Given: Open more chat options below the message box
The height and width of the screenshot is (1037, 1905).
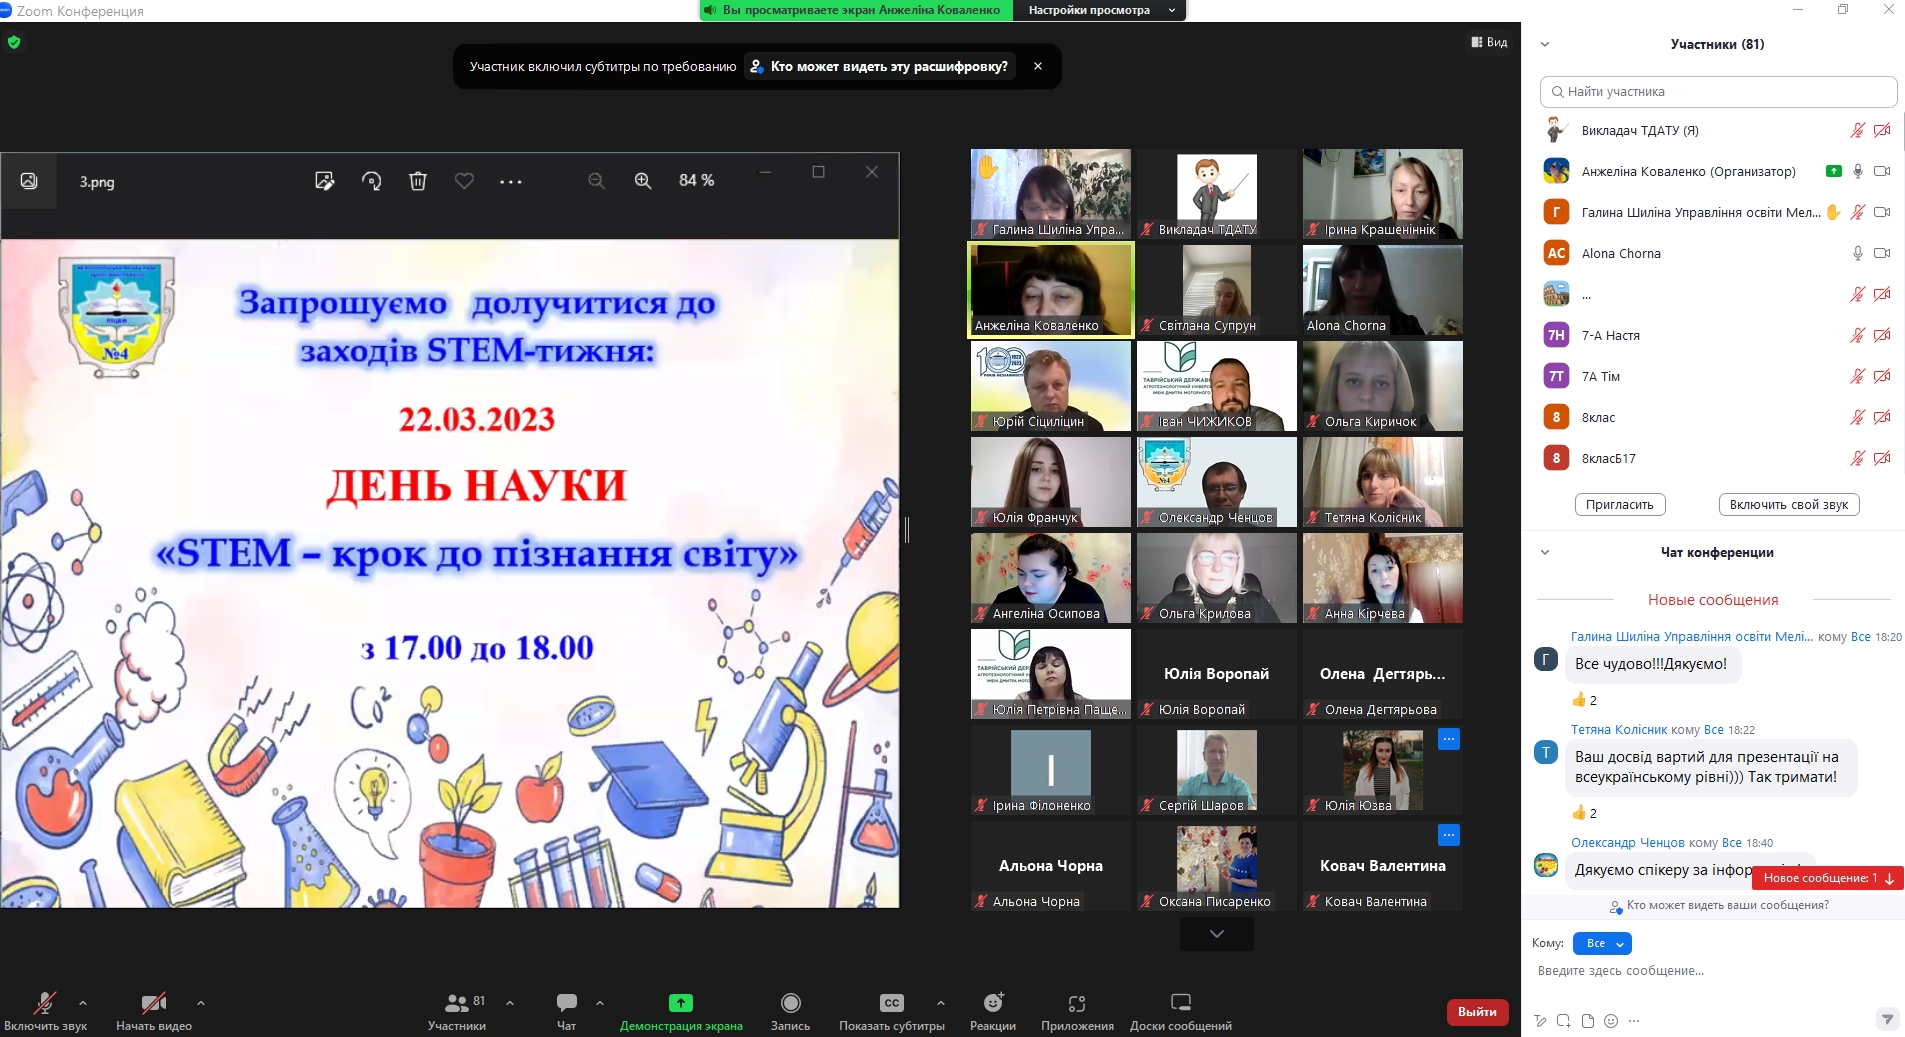Looking at the screenshot, I should [x=1634, y=1021].
